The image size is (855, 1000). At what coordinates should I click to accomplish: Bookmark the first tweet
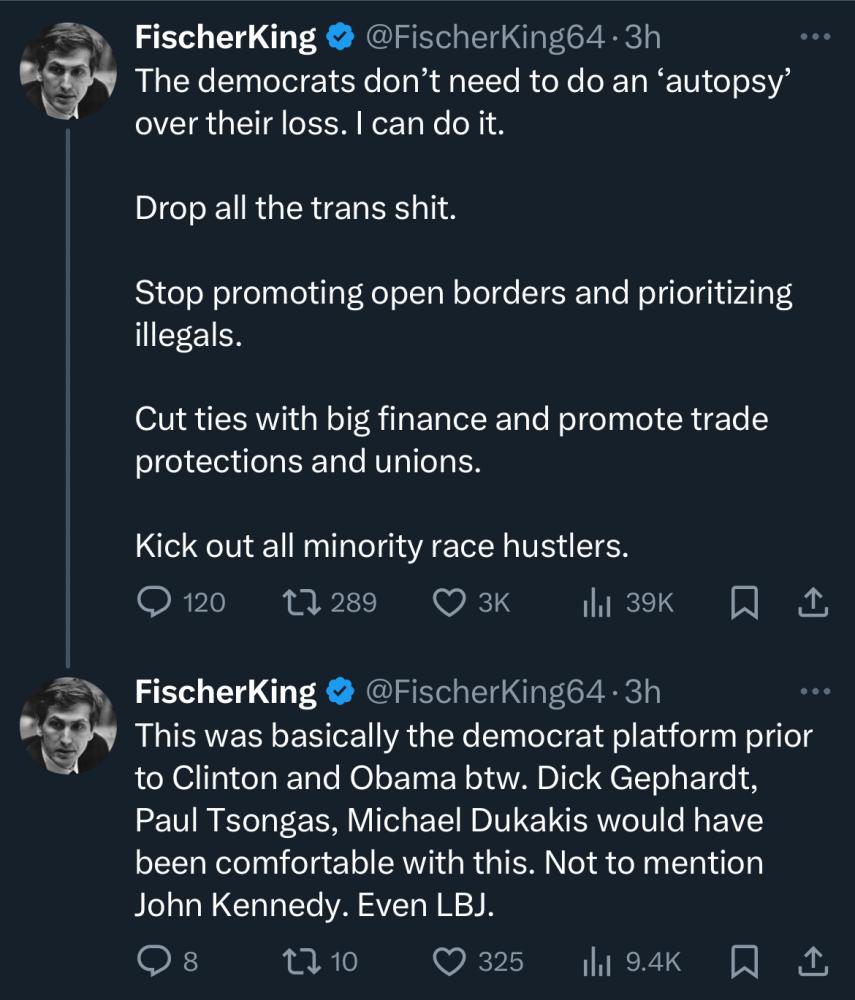click(x=743, y=603)
